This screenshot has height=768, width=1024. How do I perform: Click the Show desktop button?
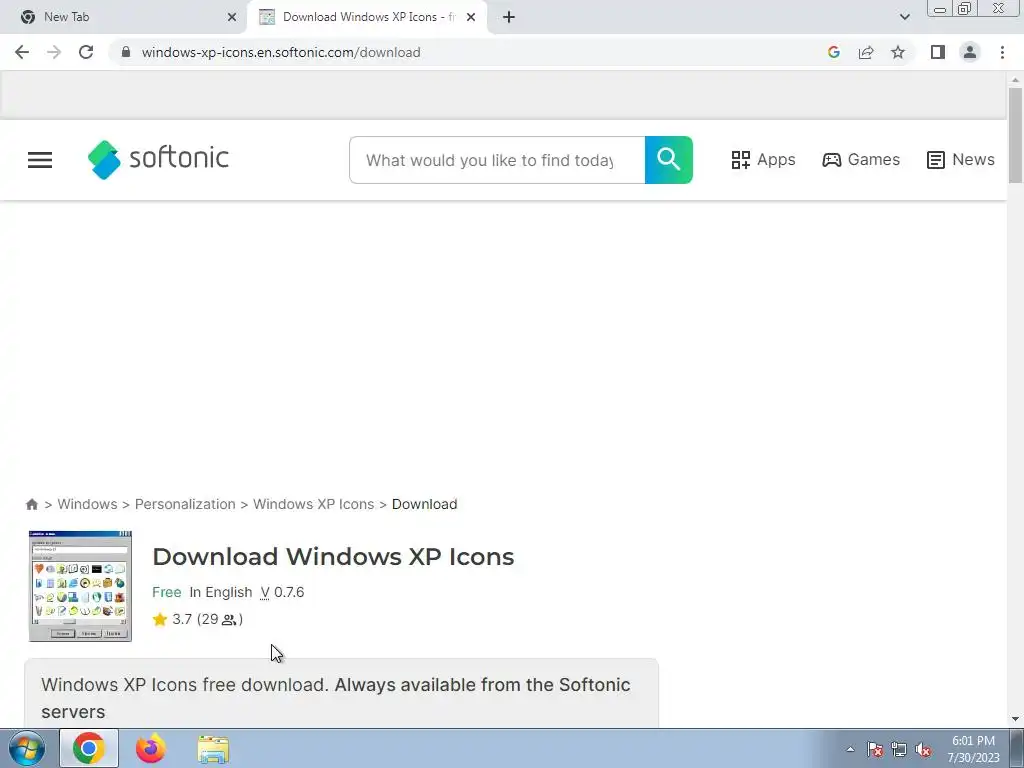tap(1017, 748)
